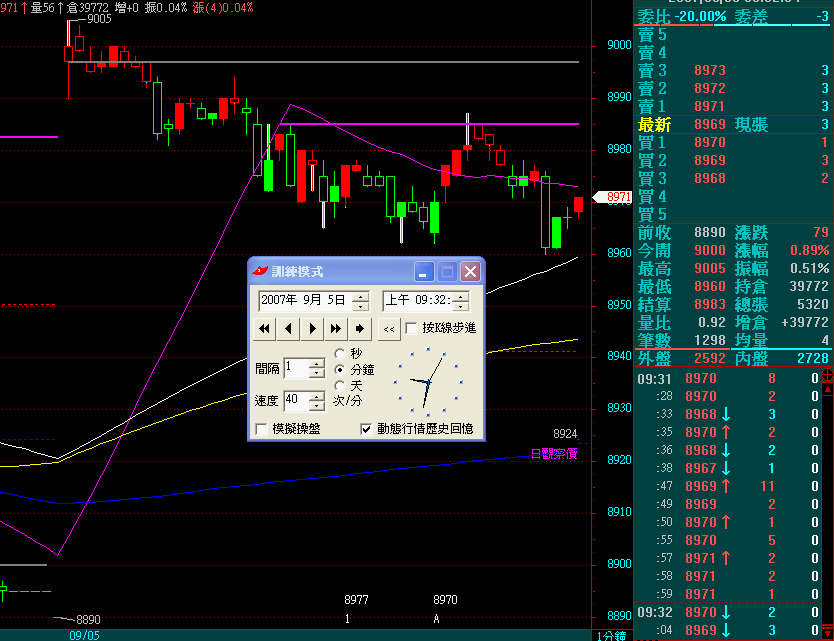Click the analog clock in training dialog
The width and height of the screenshot is (834, 641).
(x=428, y=382)
